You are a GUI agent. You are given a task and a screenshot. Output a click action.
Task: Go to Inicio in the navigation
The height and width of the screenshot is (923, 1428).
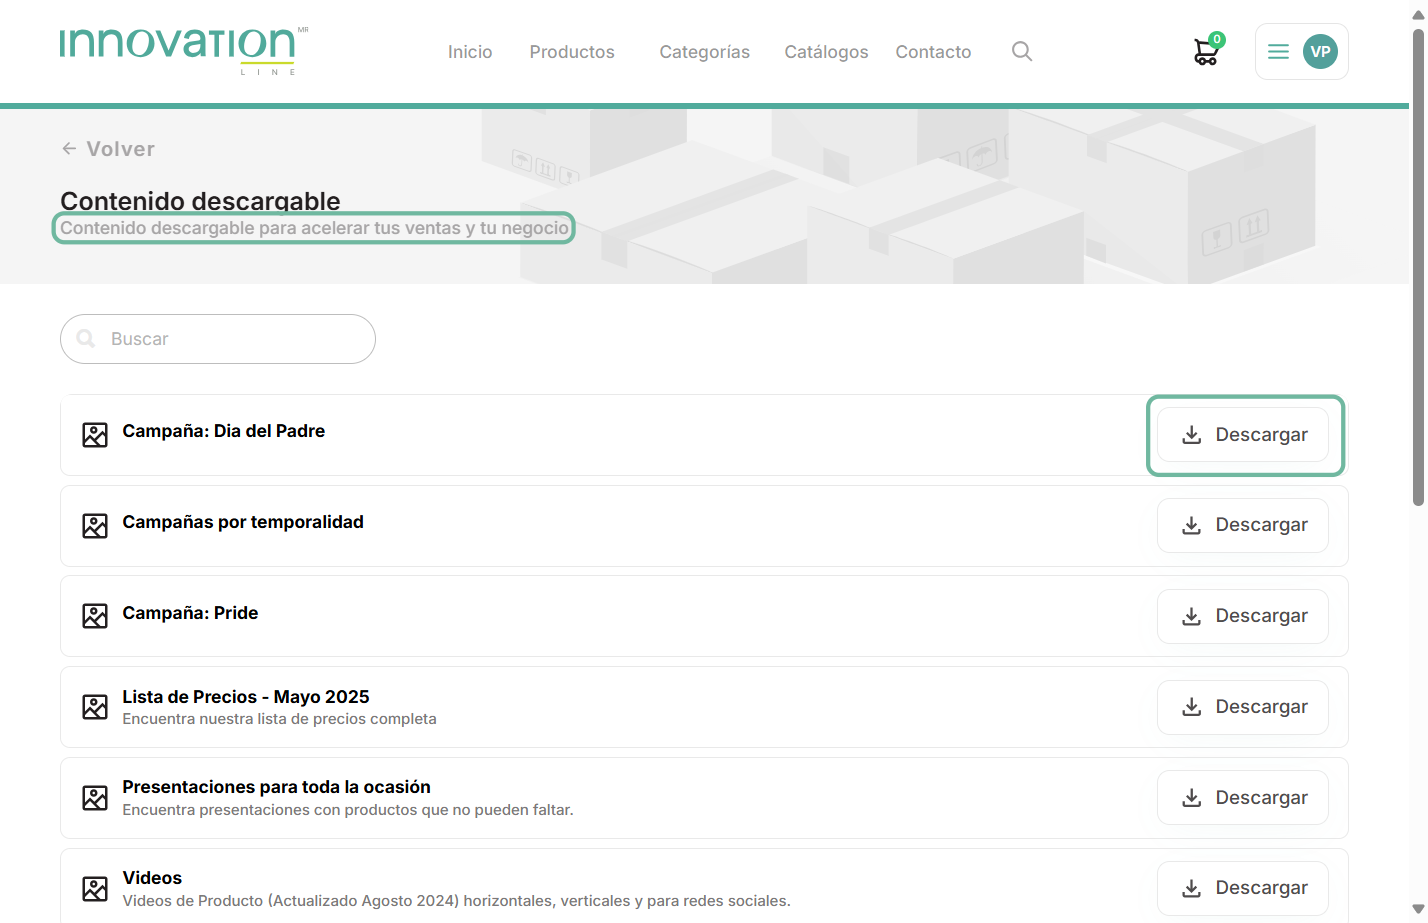click(470, 52)
